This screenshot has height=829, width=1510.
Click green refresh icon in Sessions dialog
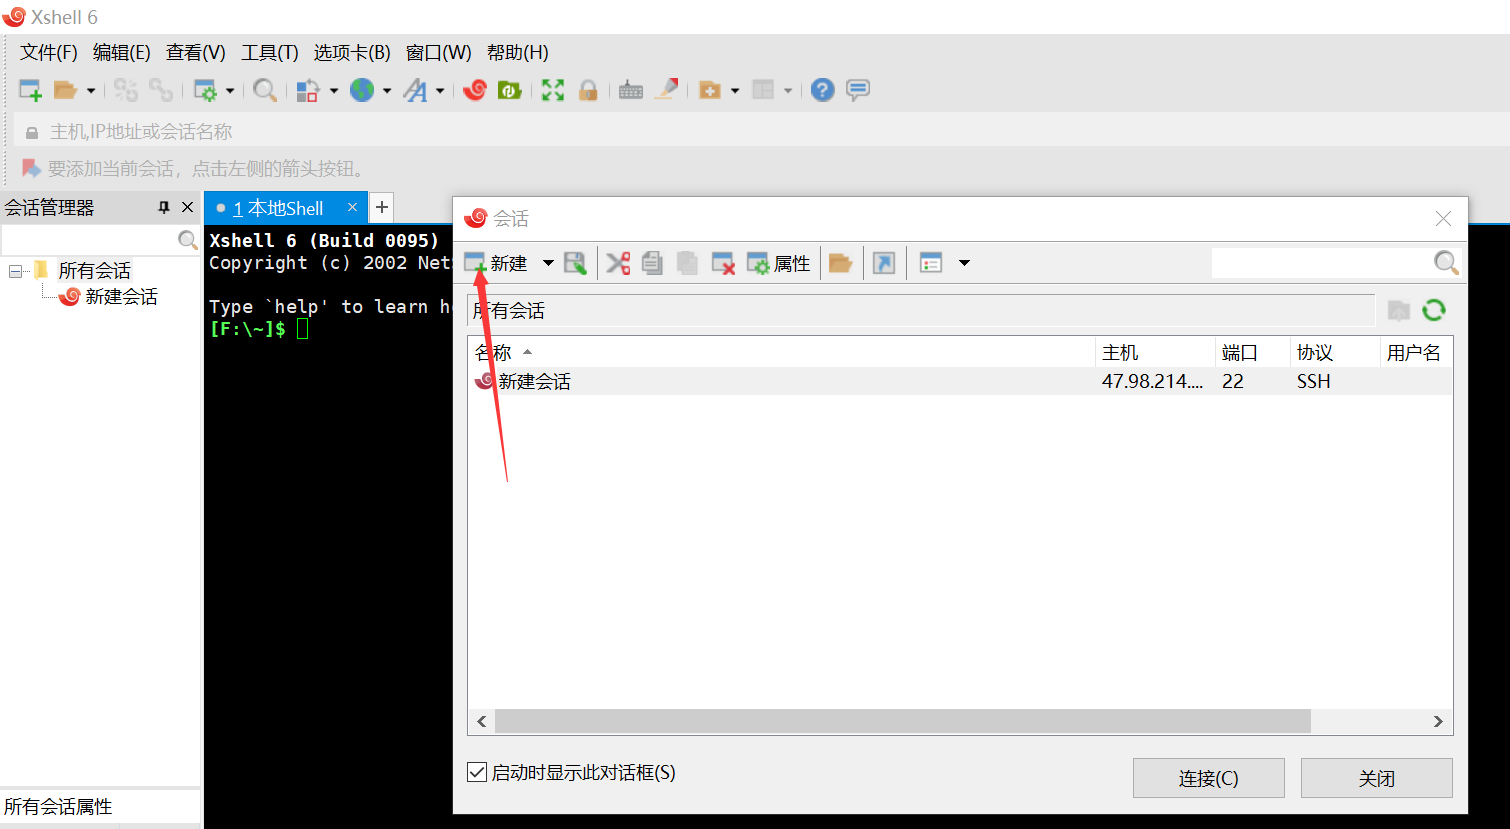[x=1434, y=310]
